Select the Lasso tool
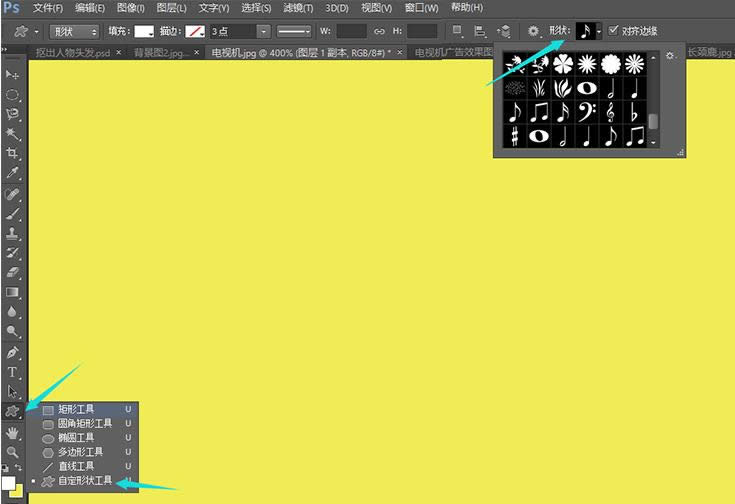This screenshot has height=504, width=735. coord(12,114)
